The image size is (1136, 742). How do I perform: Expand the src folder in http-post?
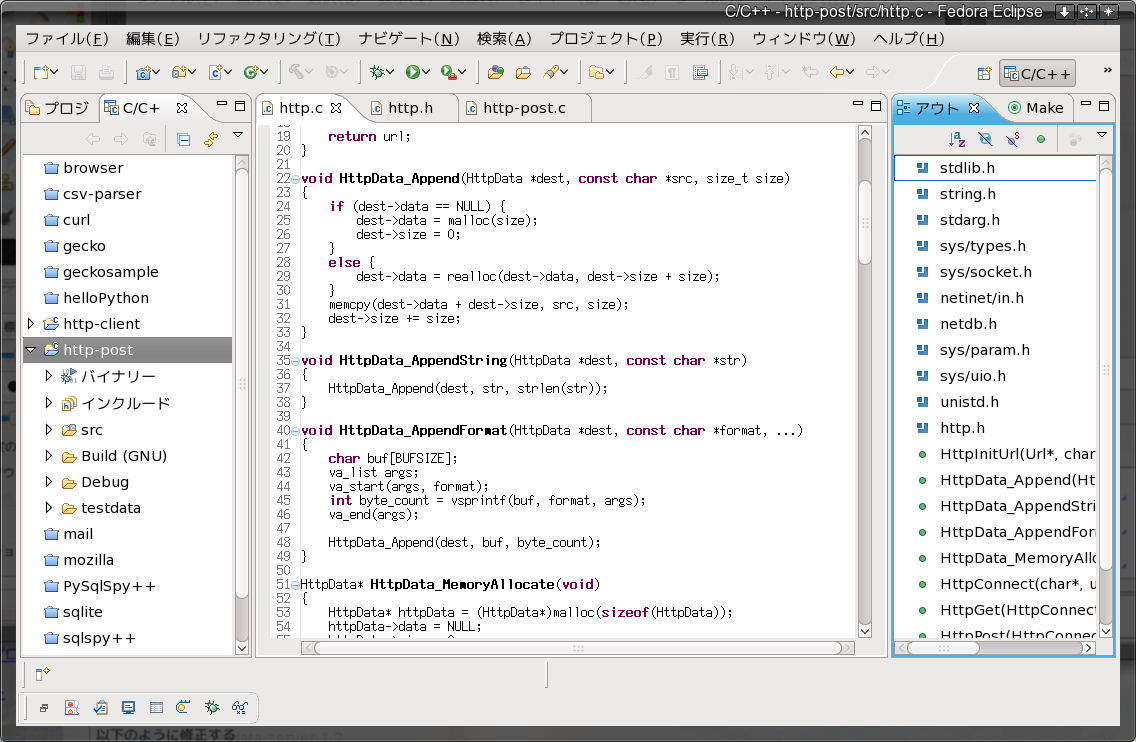49,430
